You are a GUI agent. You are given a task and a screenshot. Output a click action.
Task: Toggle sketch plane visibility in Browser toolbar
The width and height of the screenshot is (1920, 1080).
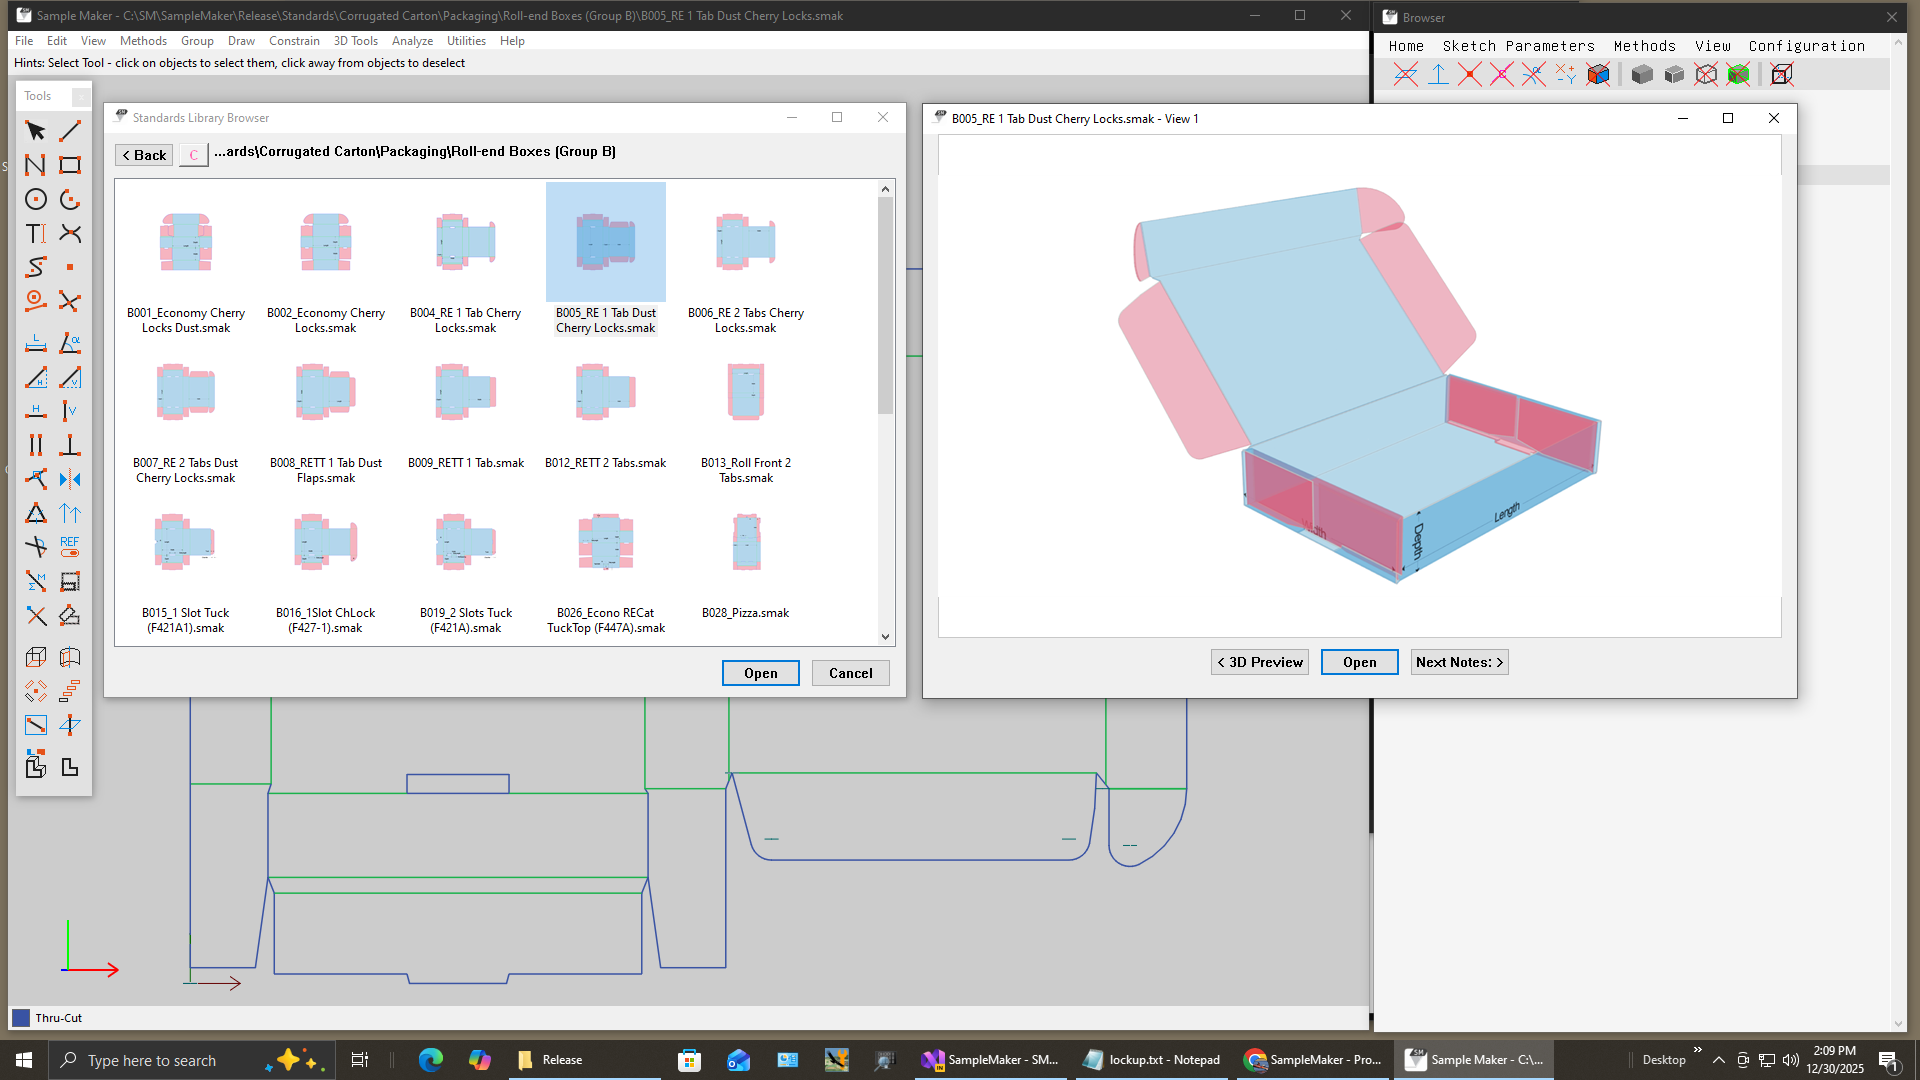(1406, 74)
